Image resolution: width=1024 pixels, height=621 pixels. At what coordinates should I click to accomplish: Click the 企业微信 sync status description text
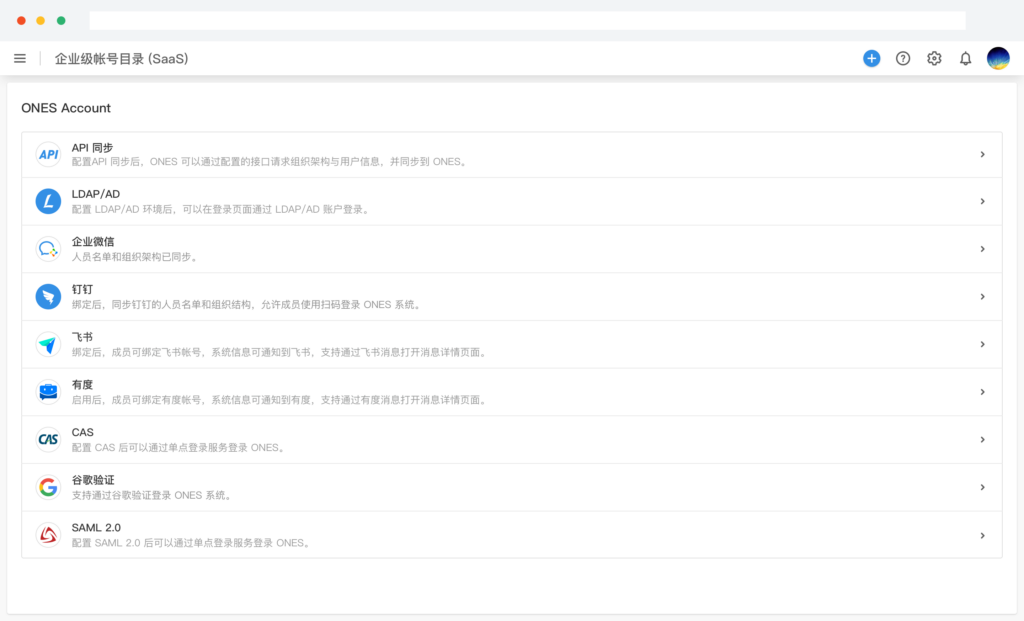[134, 257]
